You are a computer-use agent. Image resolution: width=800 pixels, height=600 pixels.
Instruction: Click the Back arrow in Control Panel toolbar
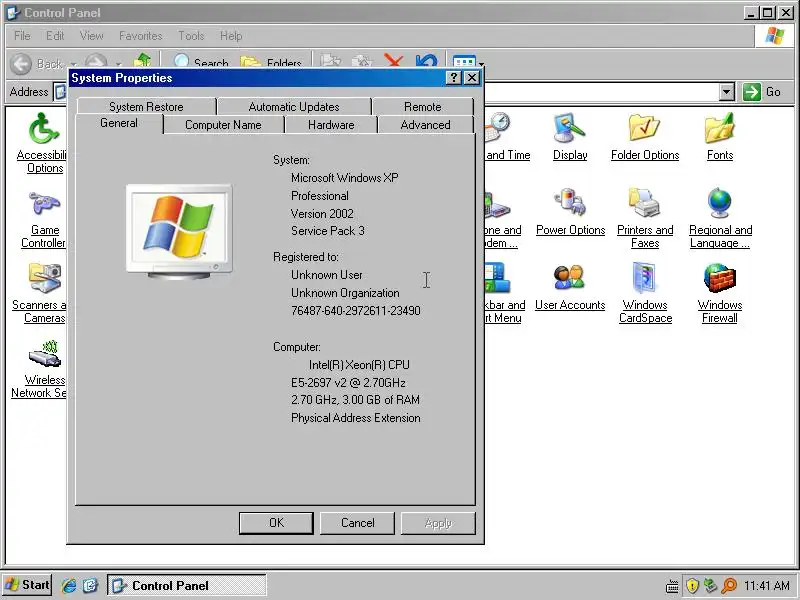21,64
